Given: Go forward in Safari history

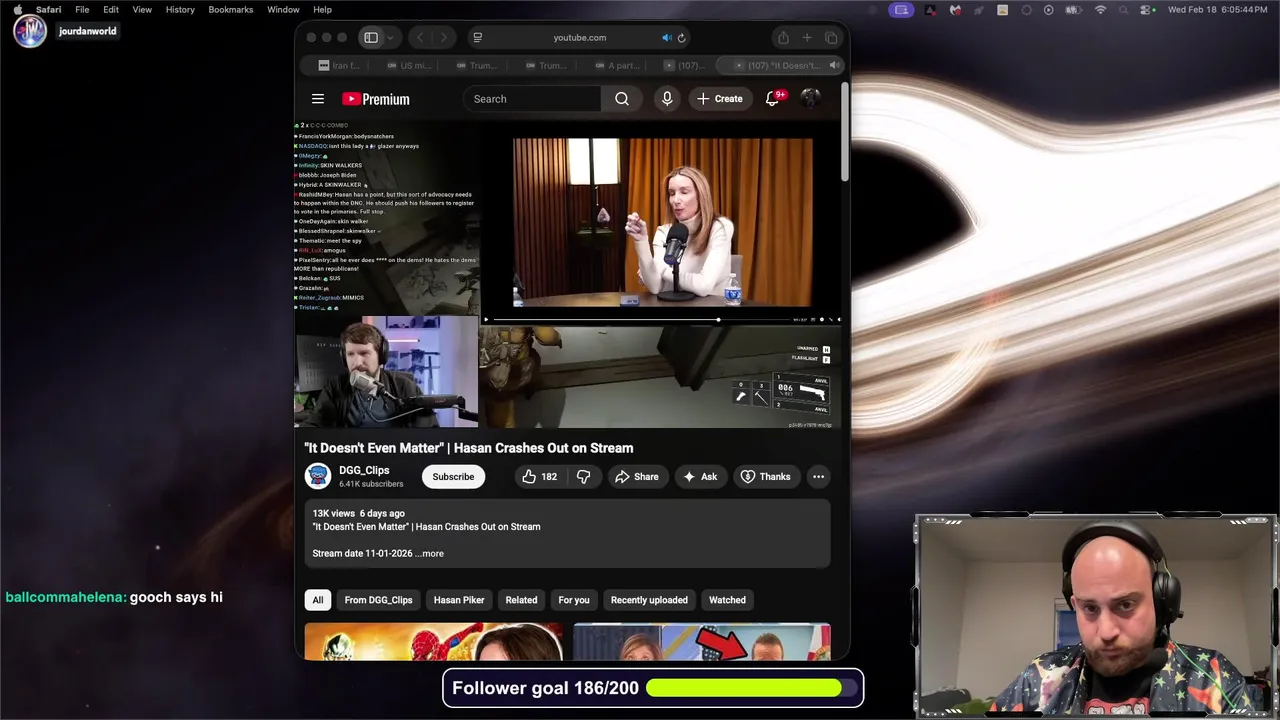Looking at the screenshot, I should coord(443,38).
